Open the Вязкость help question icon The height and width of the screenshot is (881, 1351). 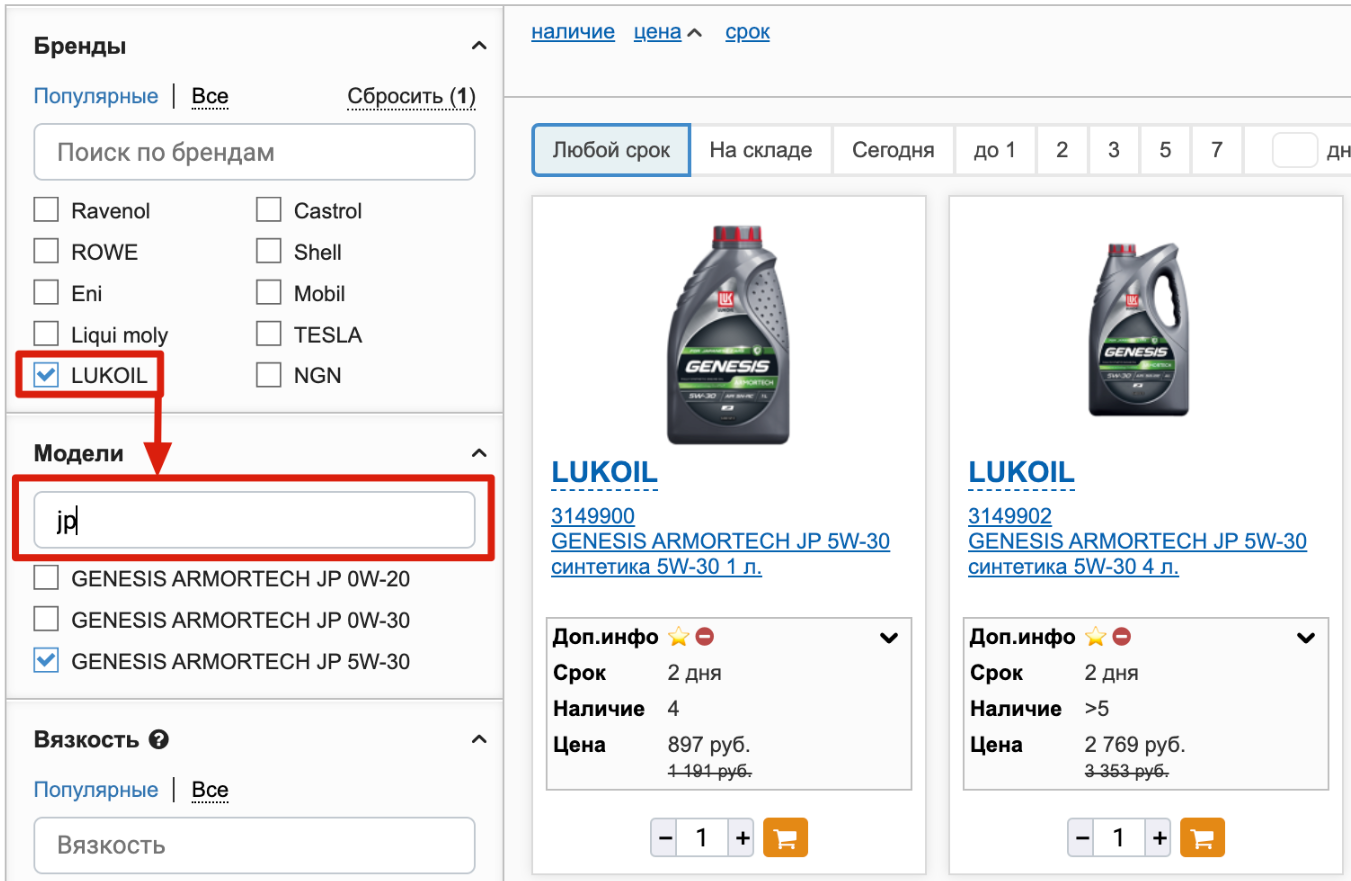tap(158, 740)
